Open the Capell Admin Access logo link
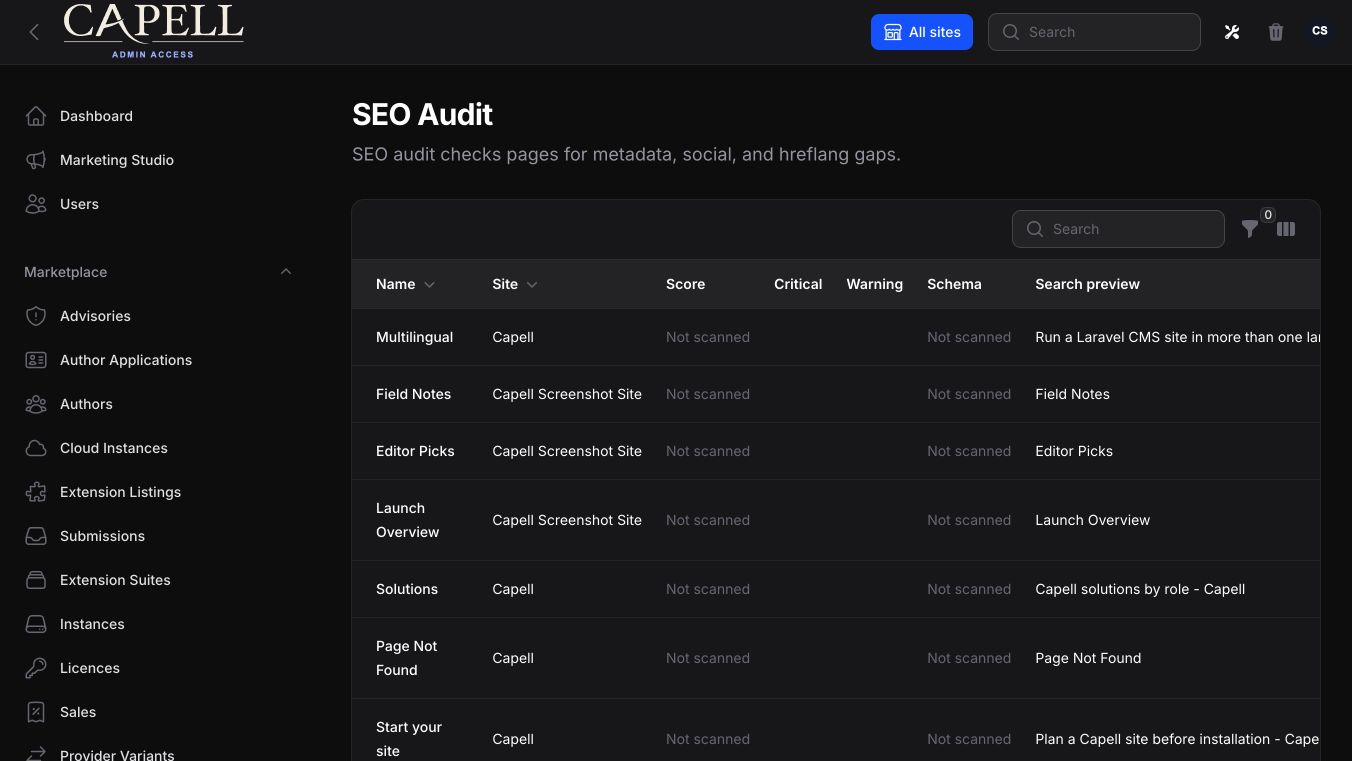1352x761 pixels. (x=153, y=31)
